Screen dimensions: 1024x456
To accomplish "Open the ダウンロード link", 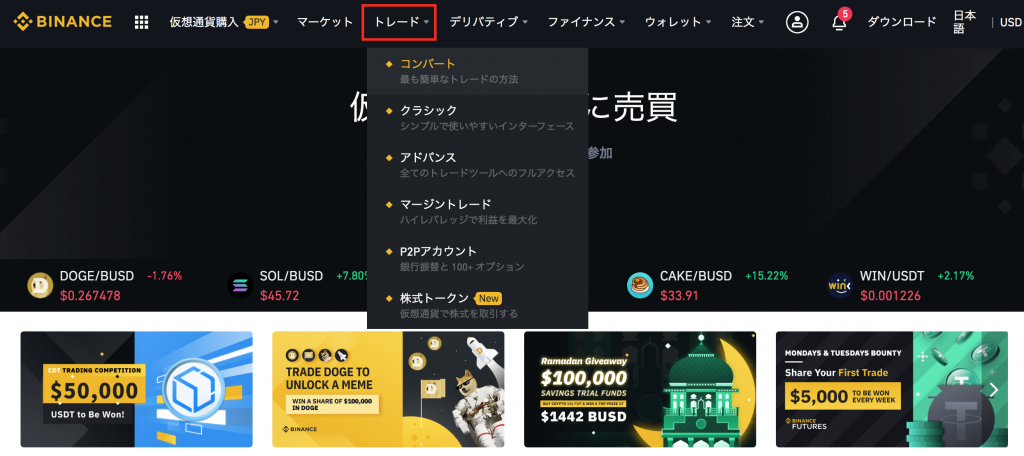I will pyautogui.click(x=901, y=22).
